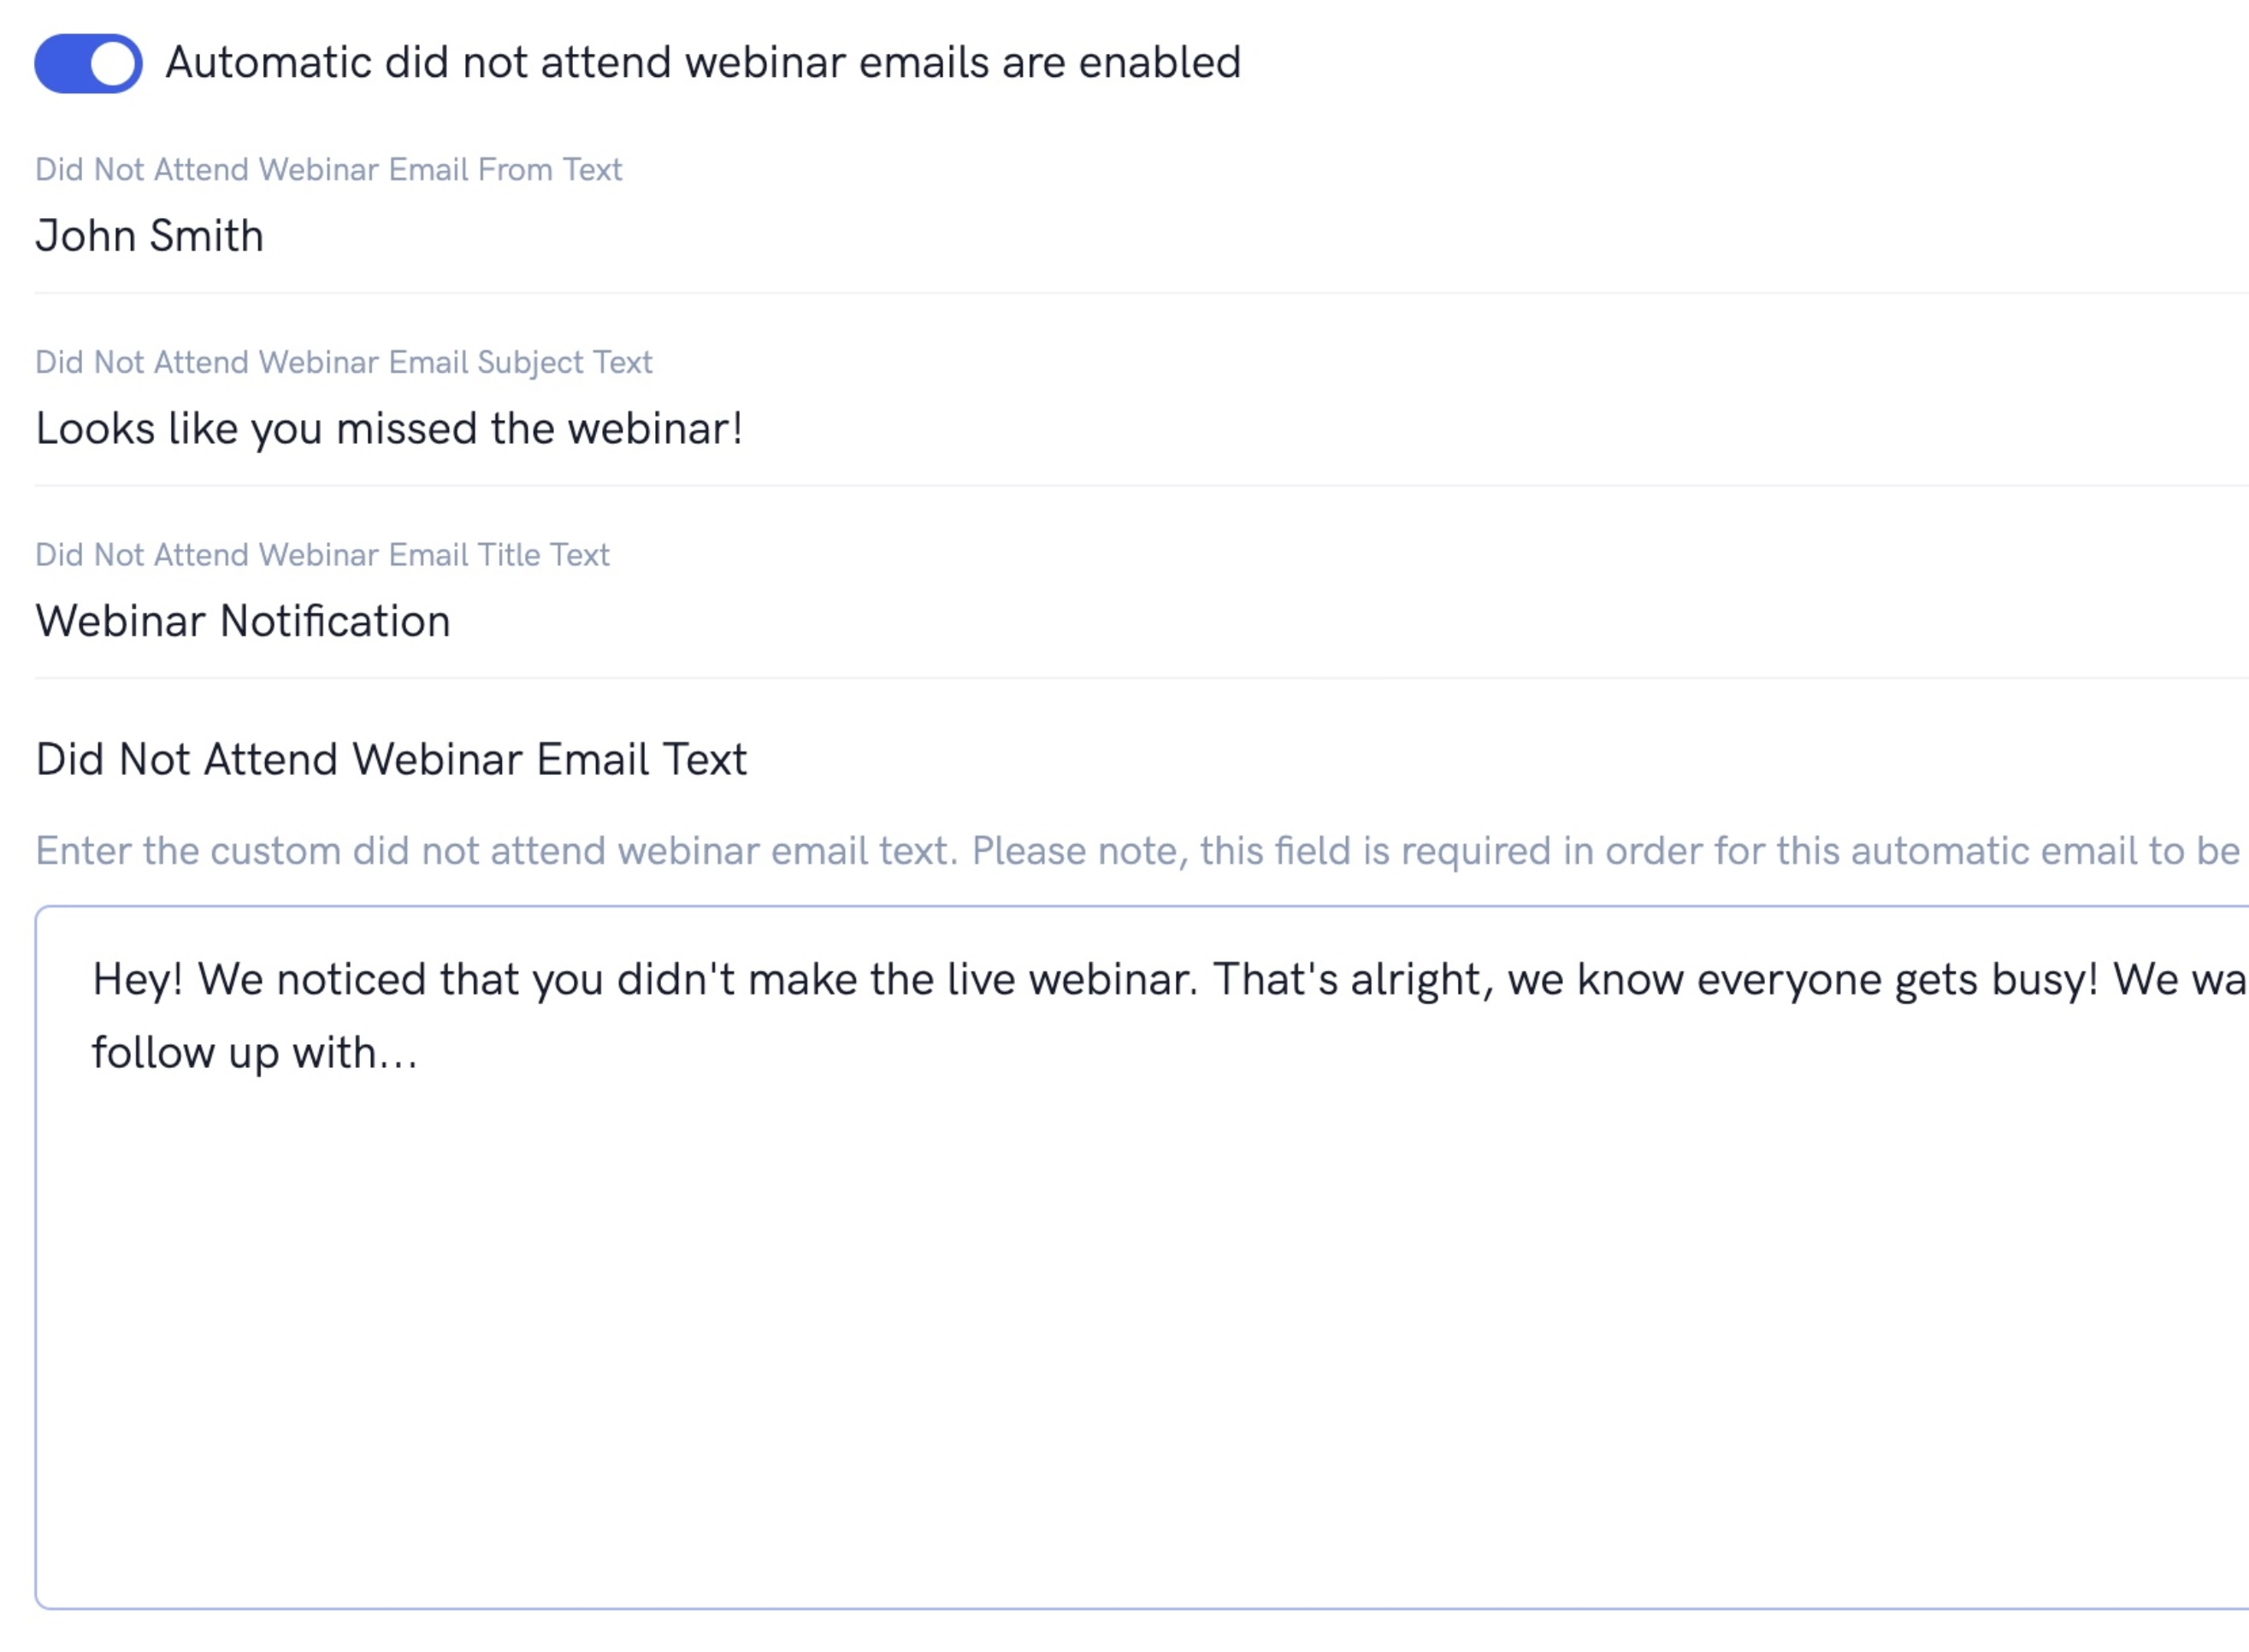Disable automatic did not attend webinar emails
Screen dimensions: 2249x1652
point(88,62)
